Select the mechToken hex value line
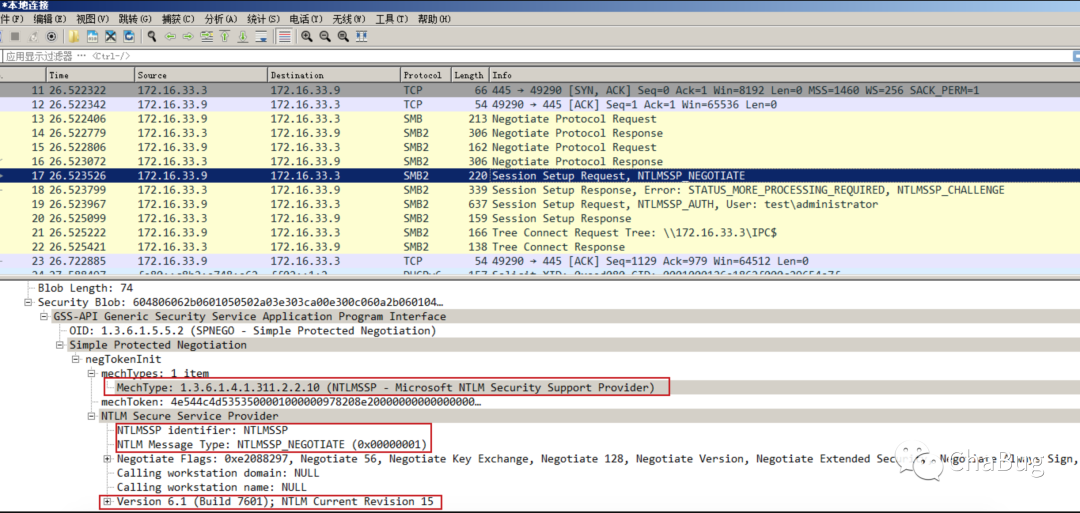This screenshot has height=513, width=1080. 291,401
